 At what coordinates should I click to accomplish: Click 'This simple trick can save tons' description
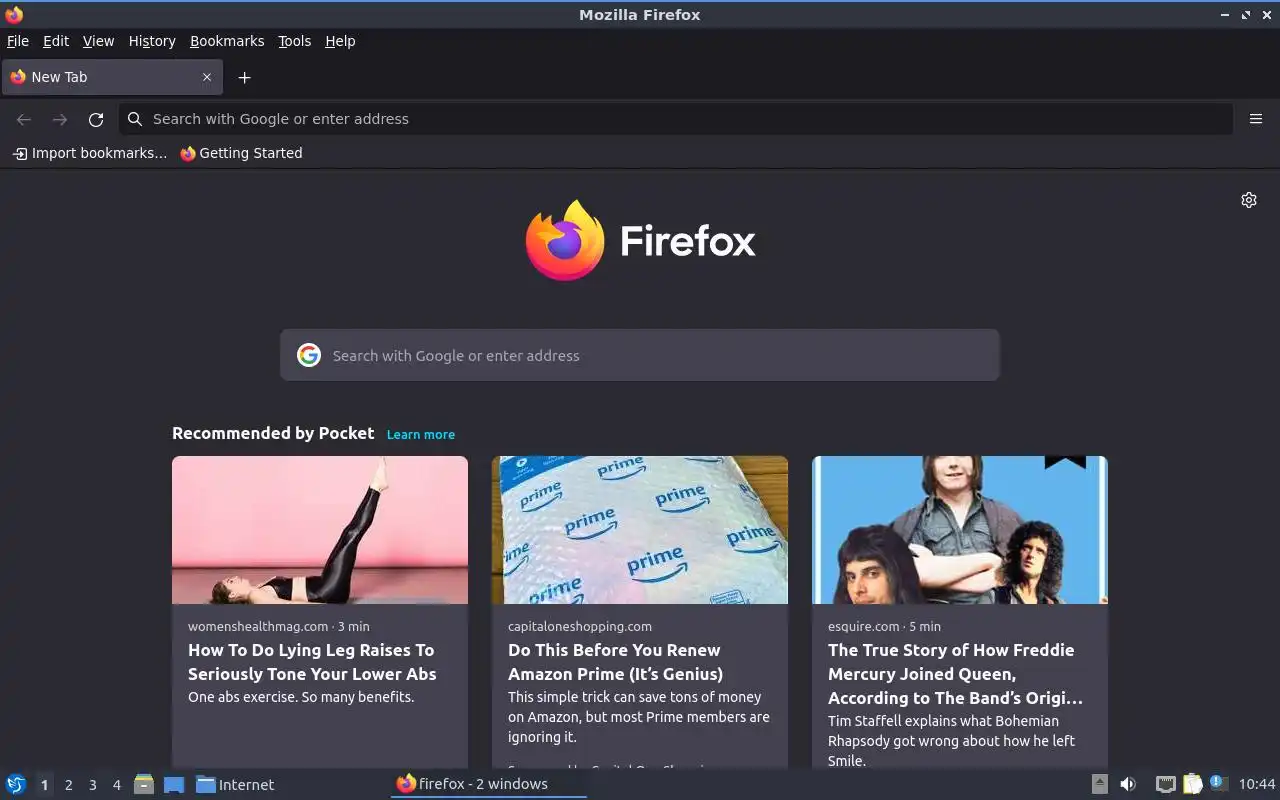(x=639, y=717)
